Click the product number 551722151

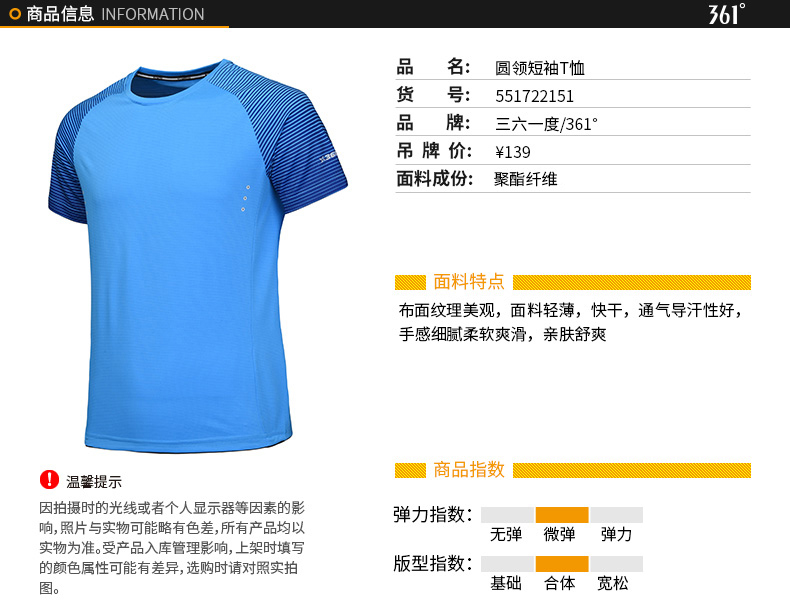coord(535,96)
